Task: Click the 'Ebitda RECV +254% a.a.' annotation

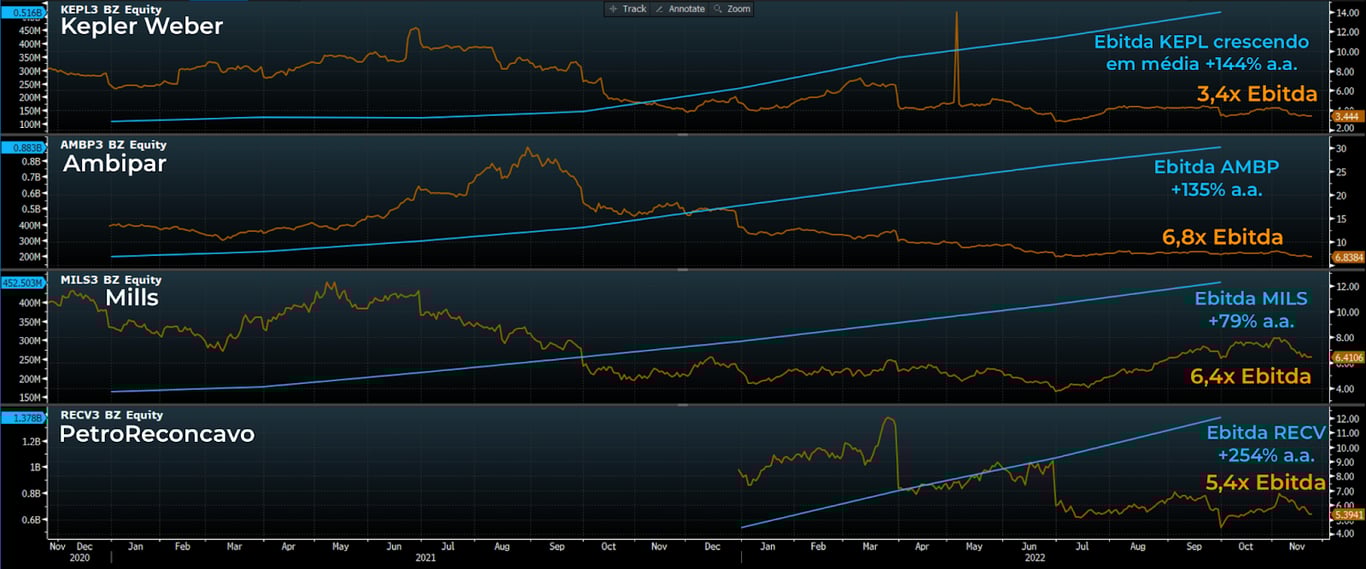Action: (x=1265, y=444)
